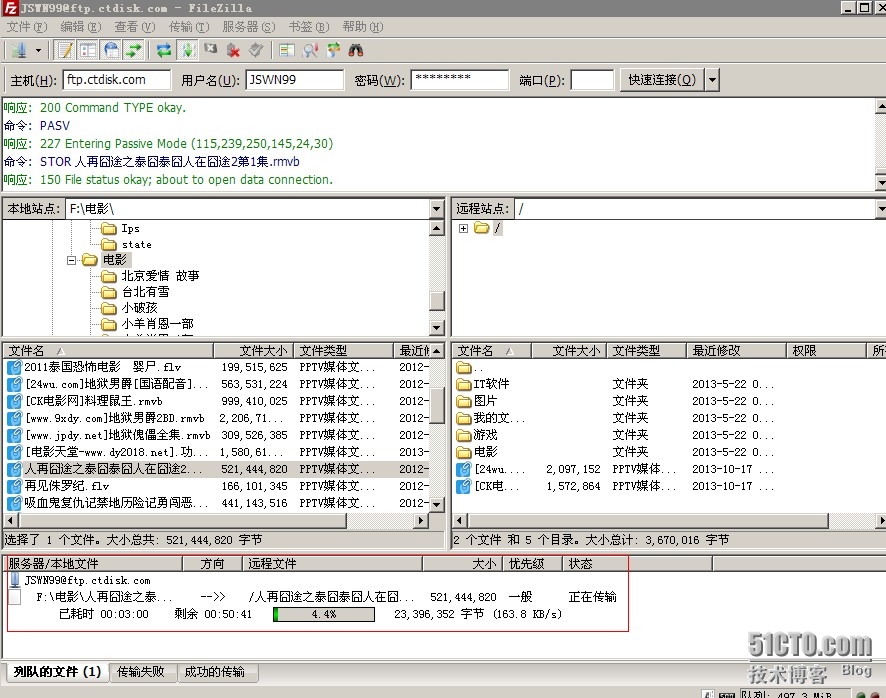Sort remote files by 权限 column
The image size is (886, 698).
826,350
